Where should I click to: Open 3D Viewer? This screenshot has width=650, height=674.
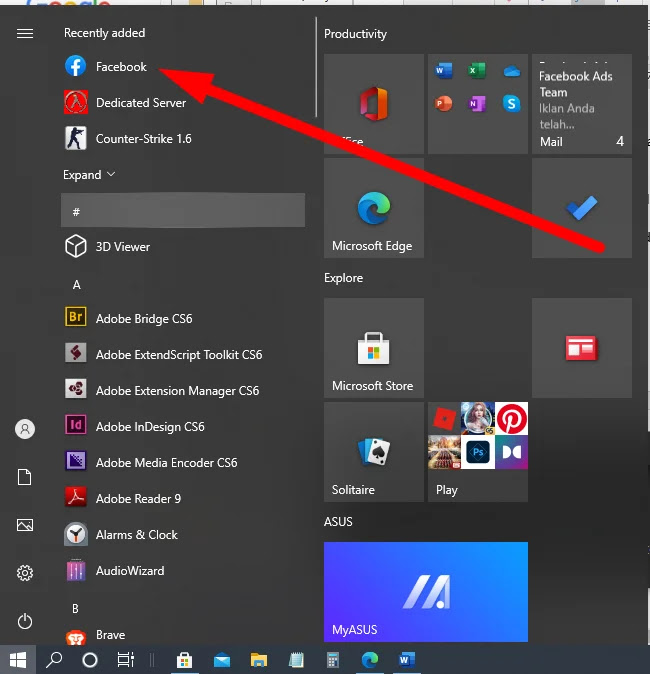[183, 246]
